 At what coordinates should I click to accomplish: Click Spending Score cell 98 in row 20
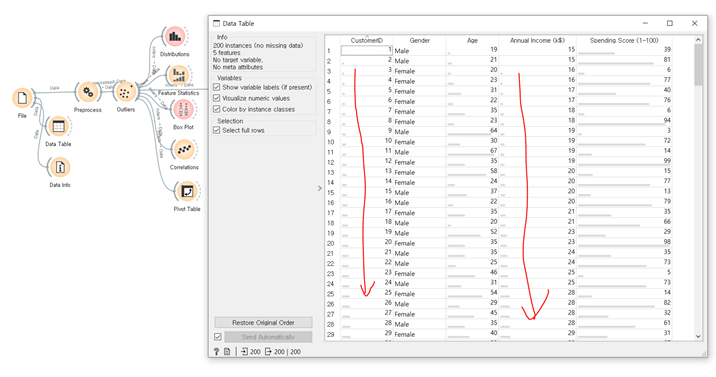[624, 243]
